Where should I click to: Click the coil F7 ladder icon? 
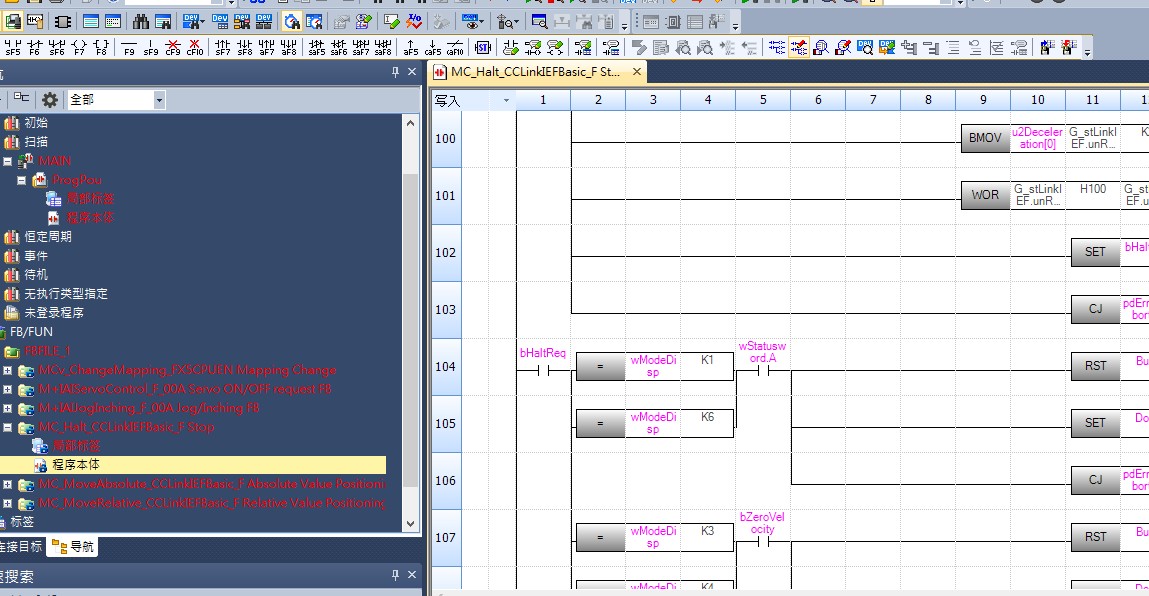click(x=78, y=47)
